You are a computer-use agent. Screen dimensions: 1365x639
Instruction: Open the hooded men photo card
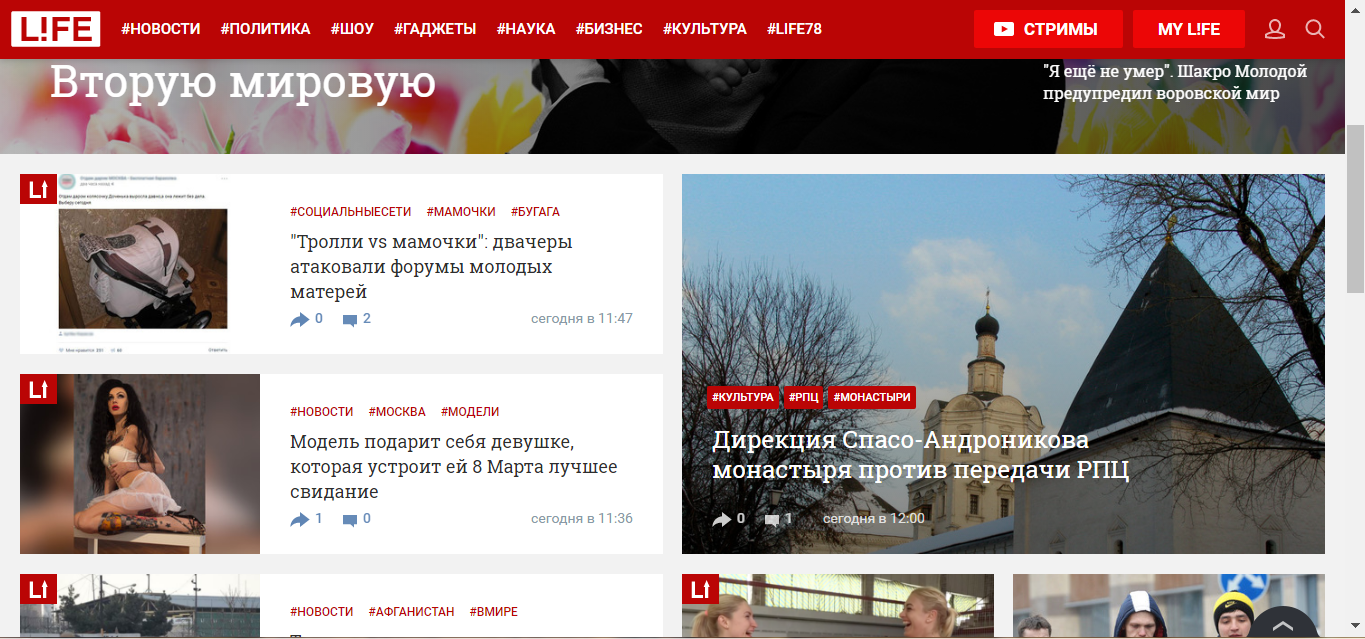coord(1169,606)
